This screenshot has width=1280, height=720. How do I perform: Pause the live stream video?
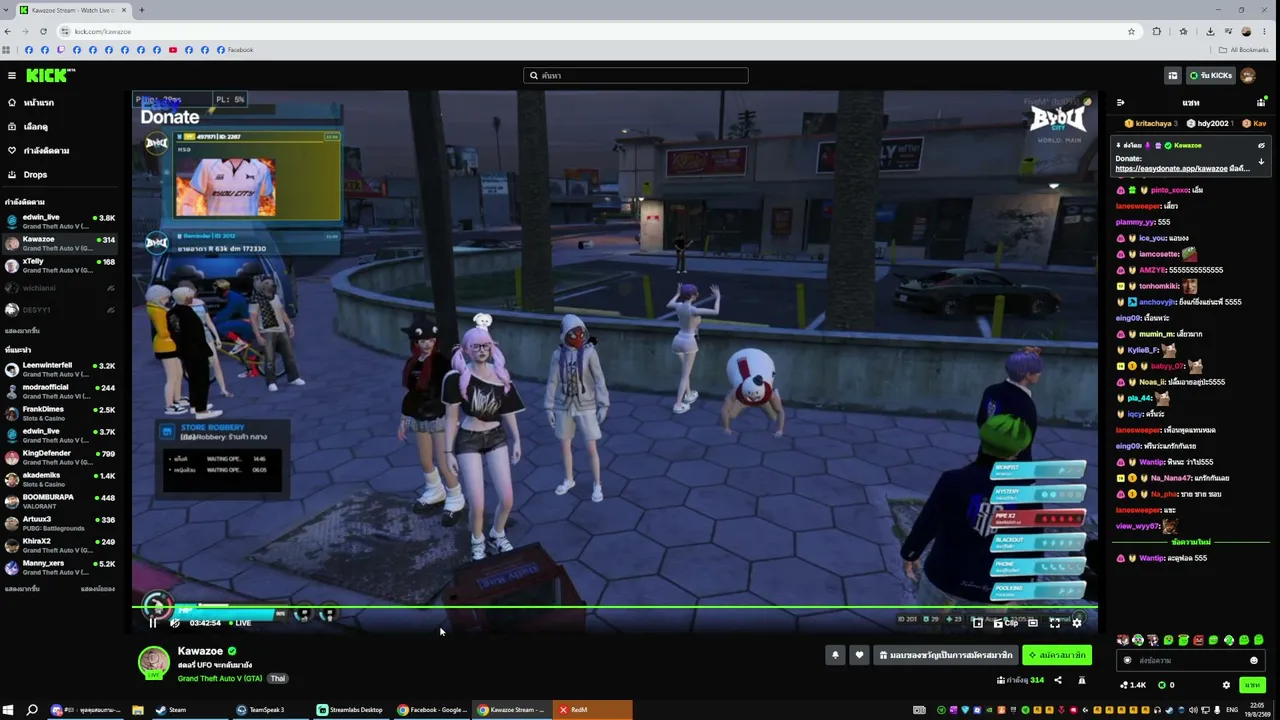coord(153,623)
